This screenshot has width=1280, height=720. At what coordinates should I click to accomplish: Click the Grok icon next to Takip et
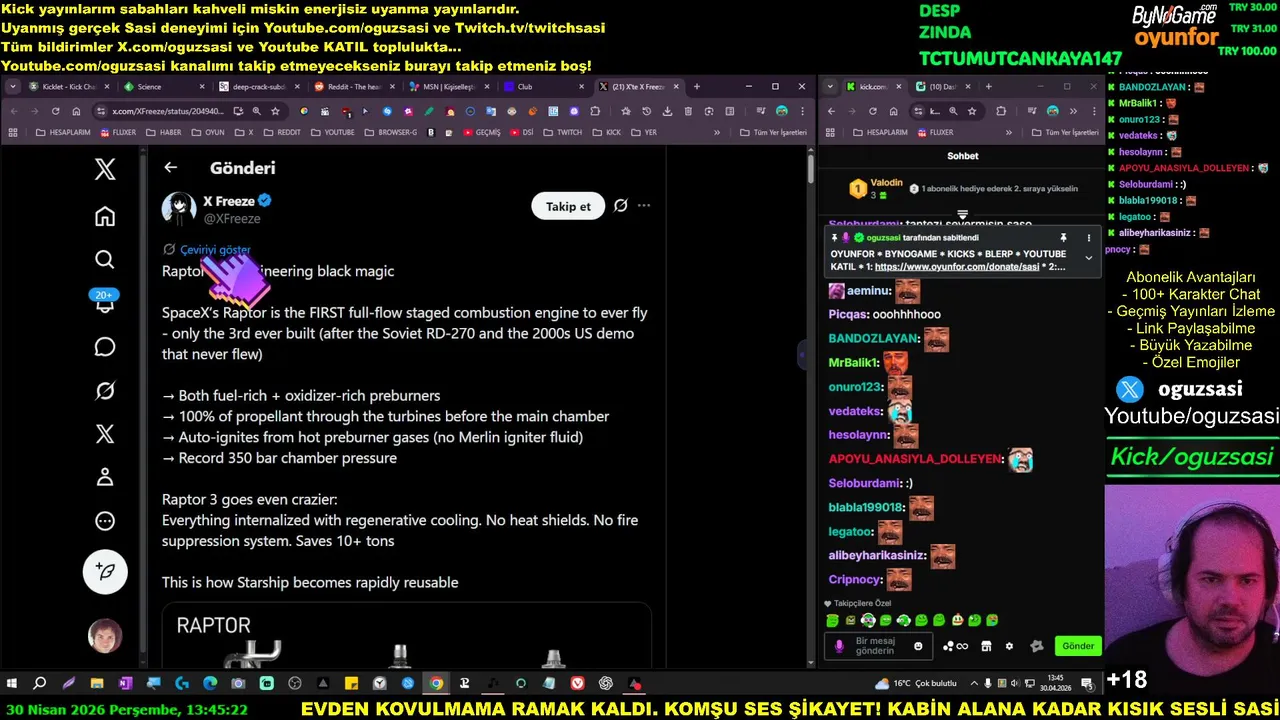pyautogui.click(x=620, y=206)
